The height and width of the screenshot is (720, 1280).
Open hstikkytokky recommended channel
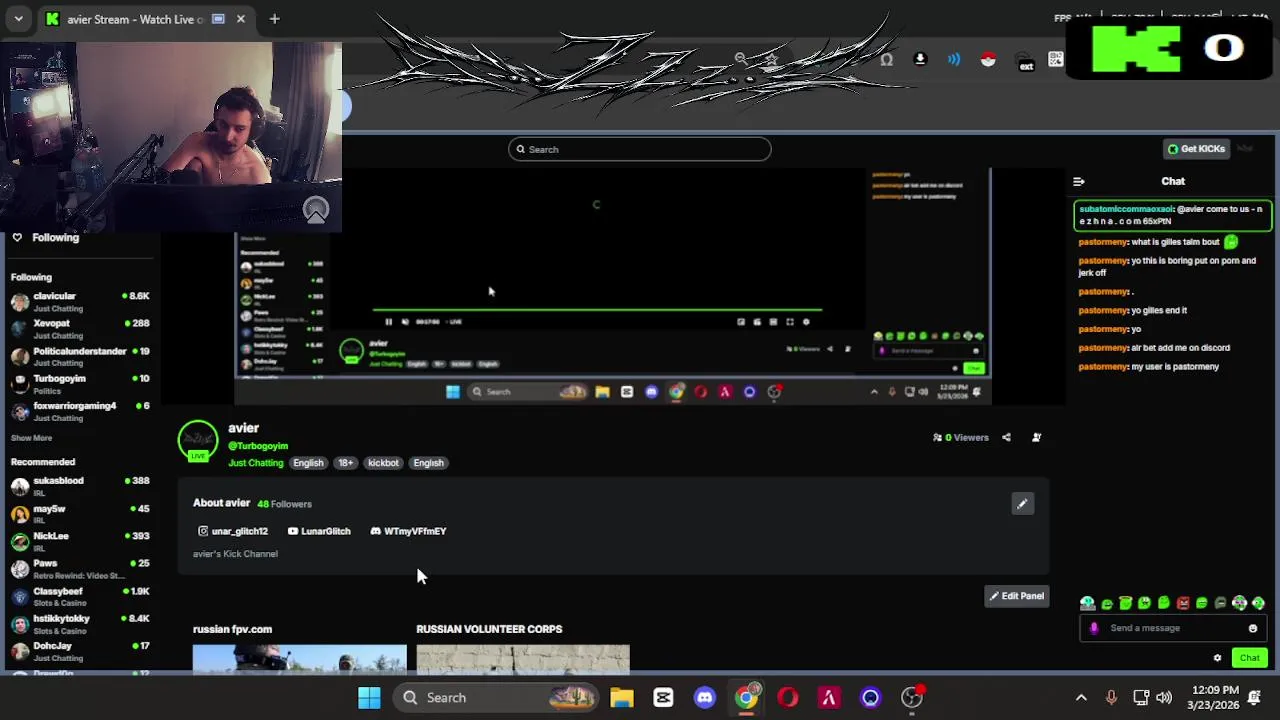[80, 624]
